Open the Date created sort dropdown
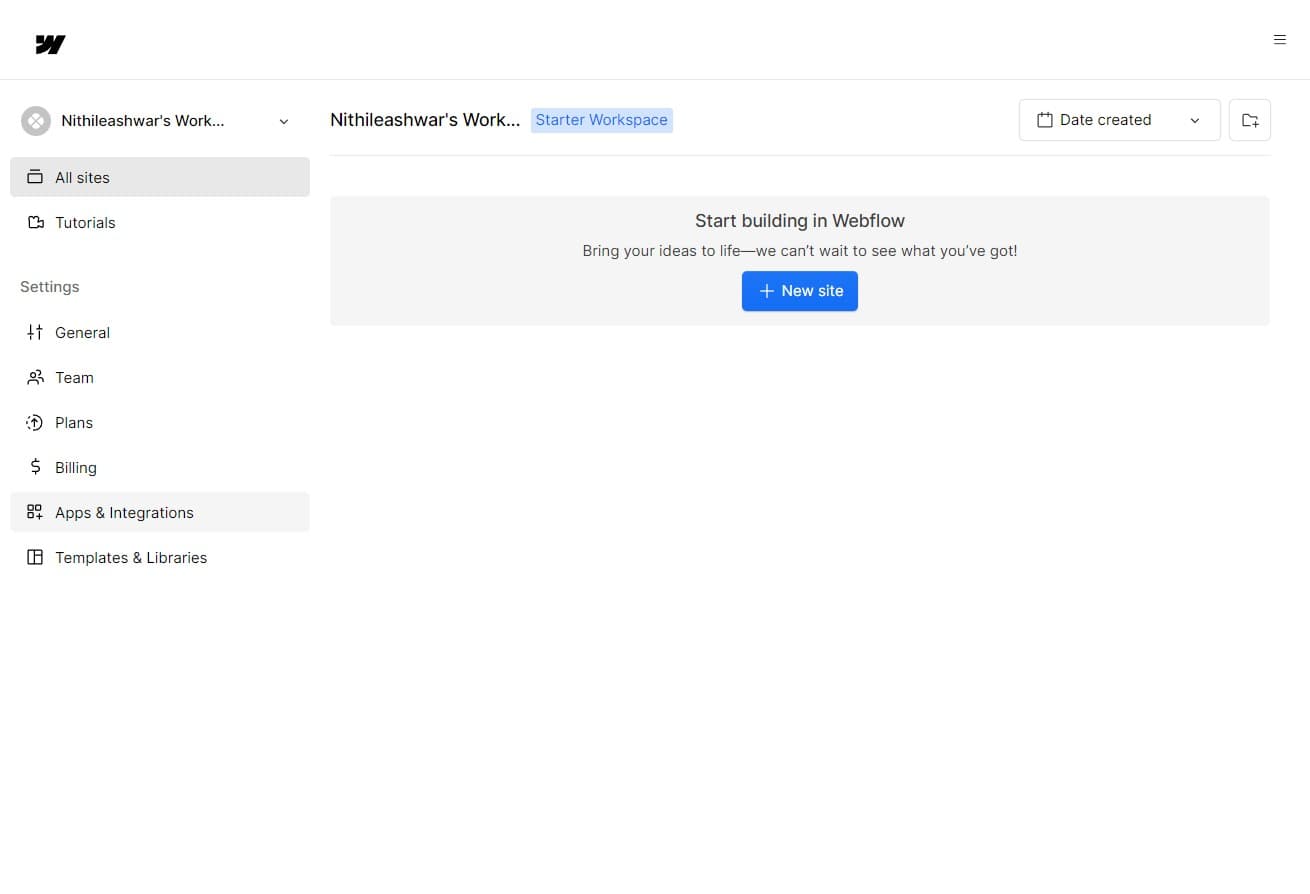Viewport: 1310px width, 894px height. click(x=1119, y=119)
